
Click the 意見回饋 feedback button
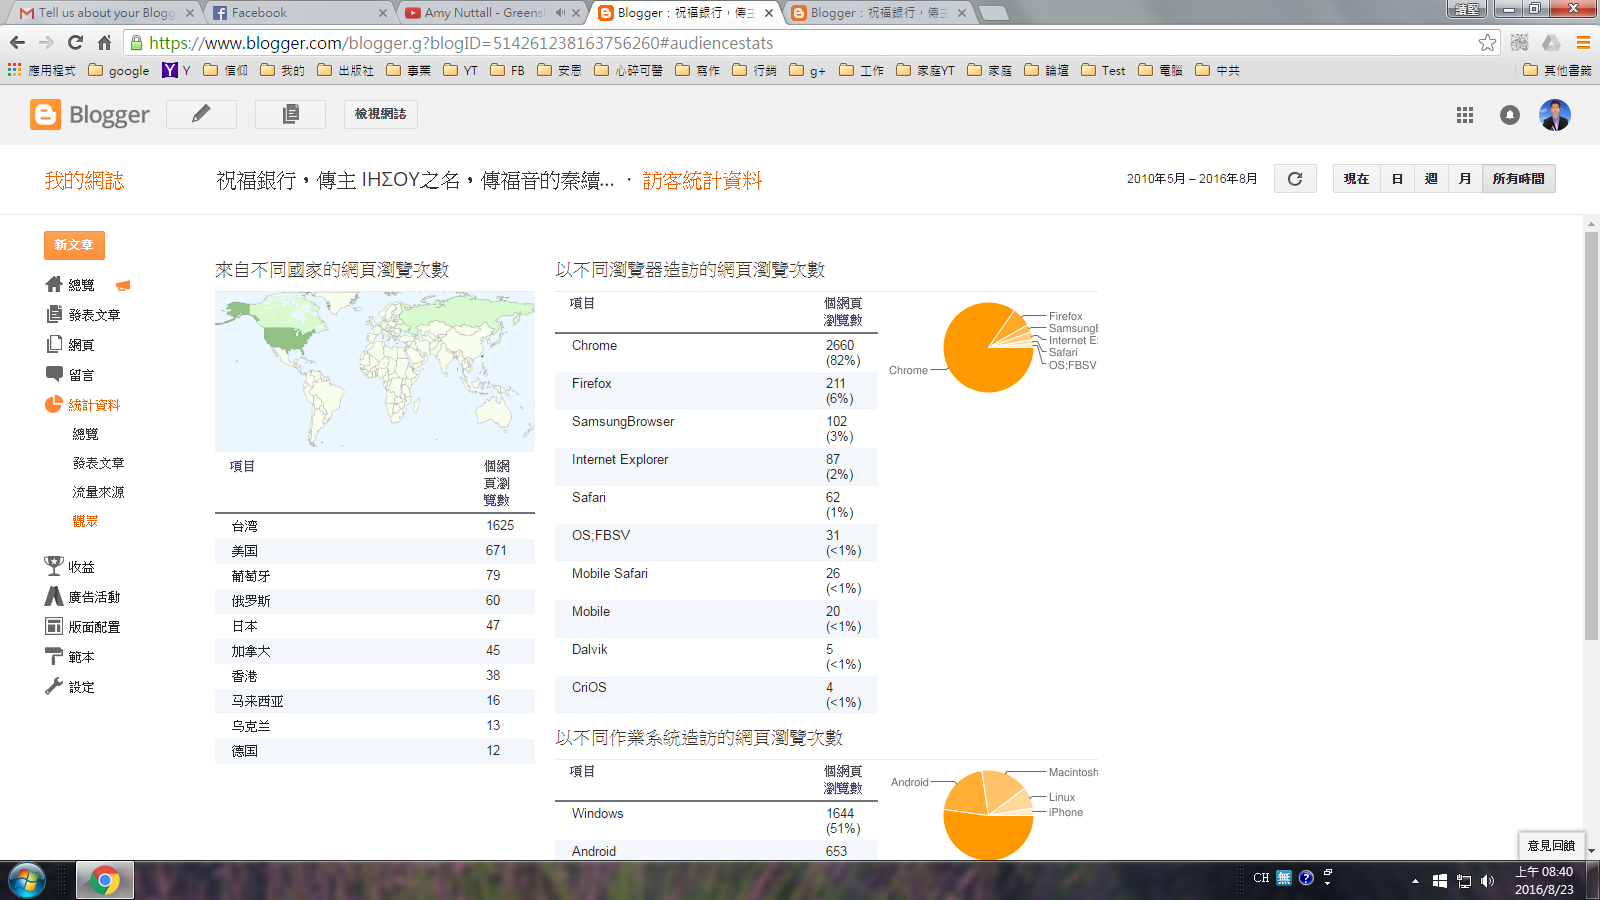(x=1551, y=845)
